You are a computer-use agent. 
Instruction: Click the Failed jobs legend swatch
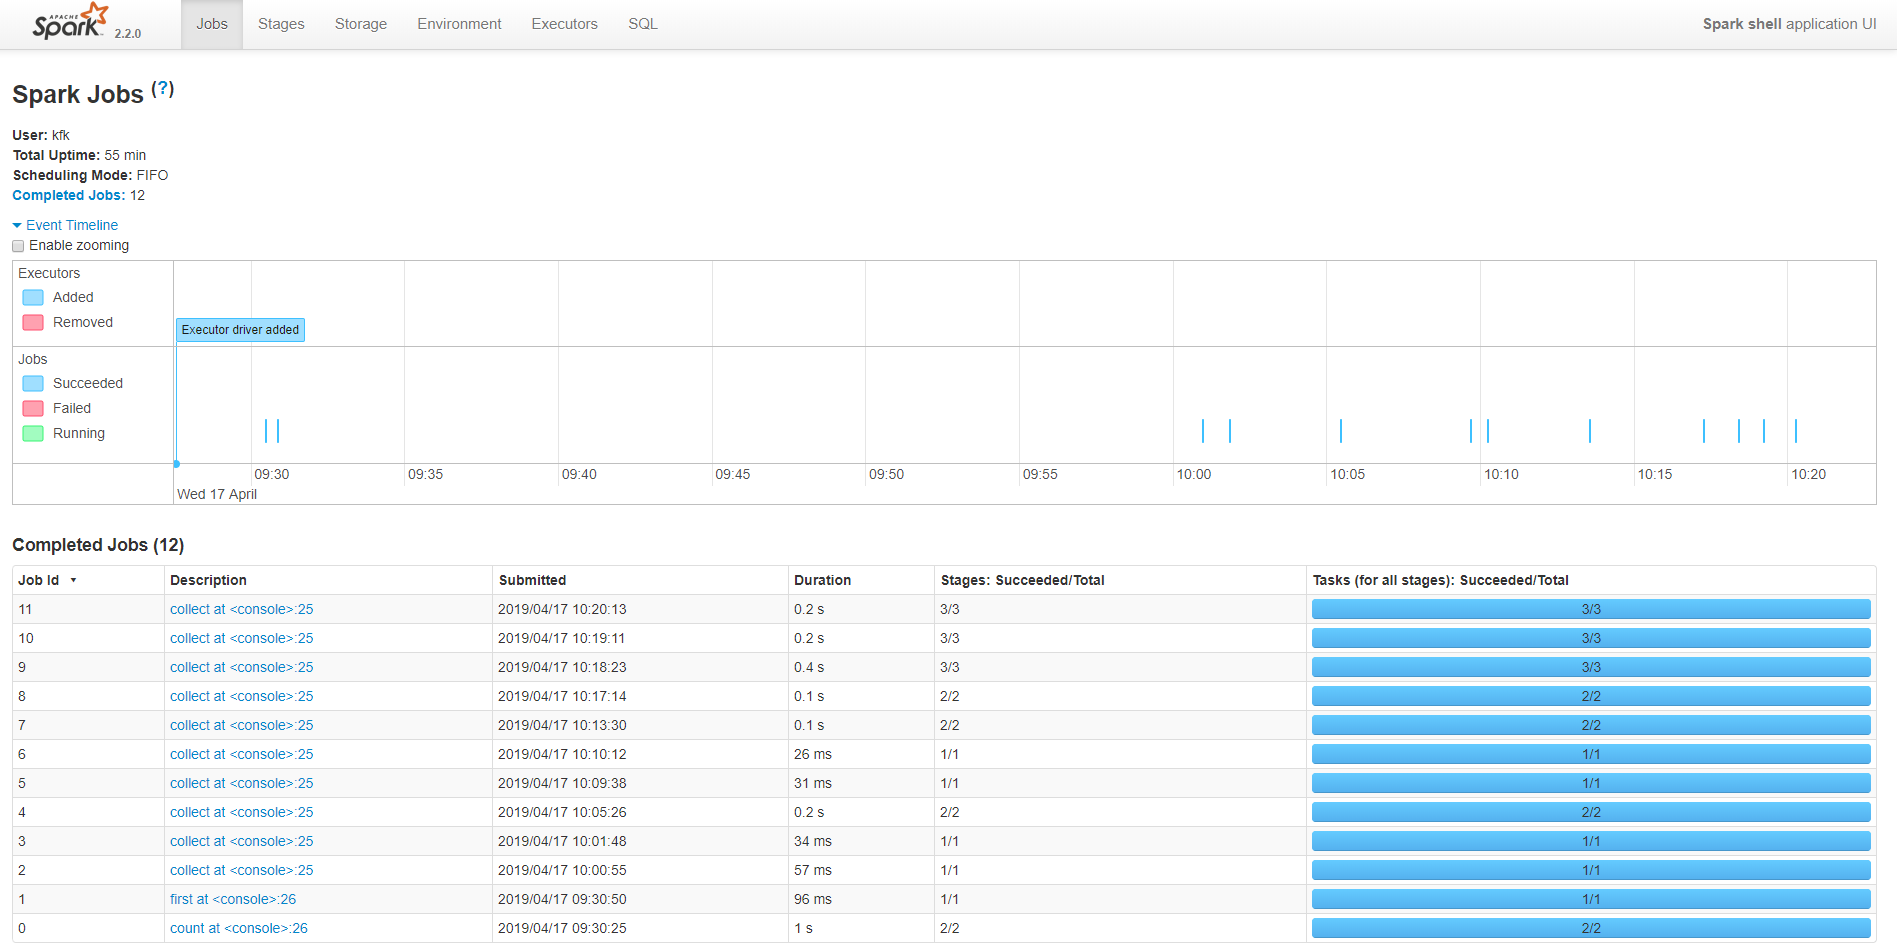point(33,408)
